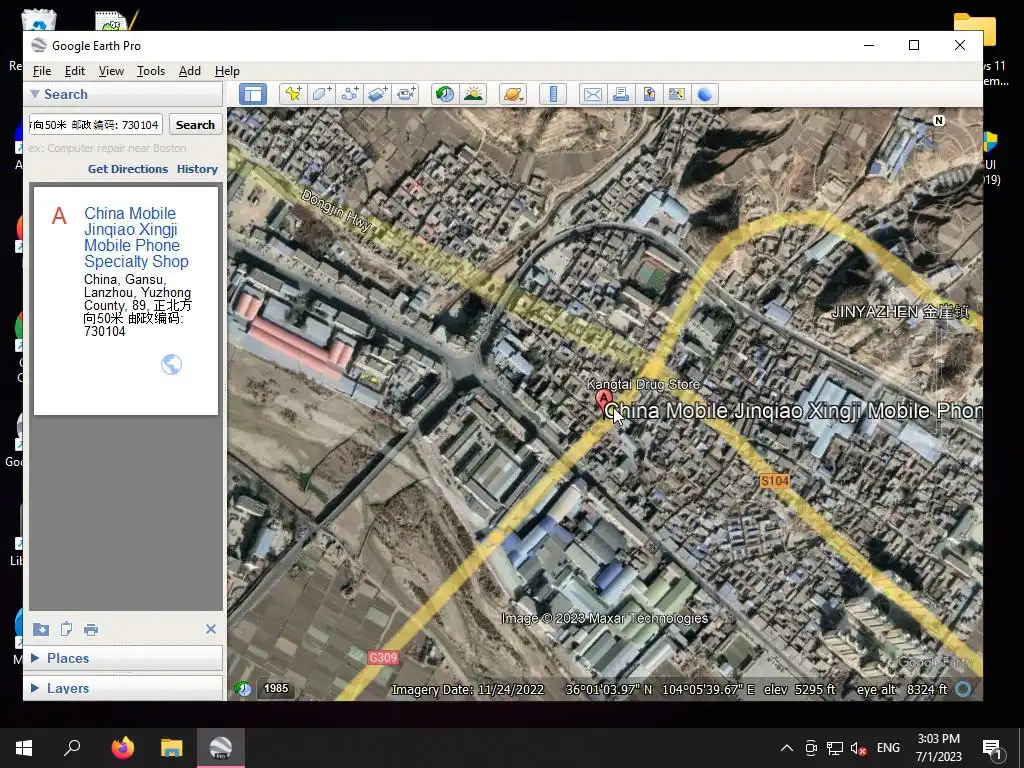Print search results using the panel printer icon
The image size is (1024, 768).
point(91,629)
